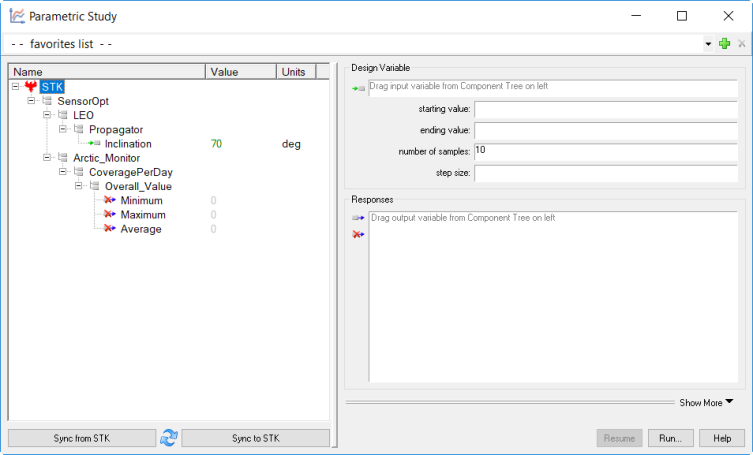This screenshot has height=455, width=753.
Task: Open the favorites list dropdown arrow
Action: (709, 44)
